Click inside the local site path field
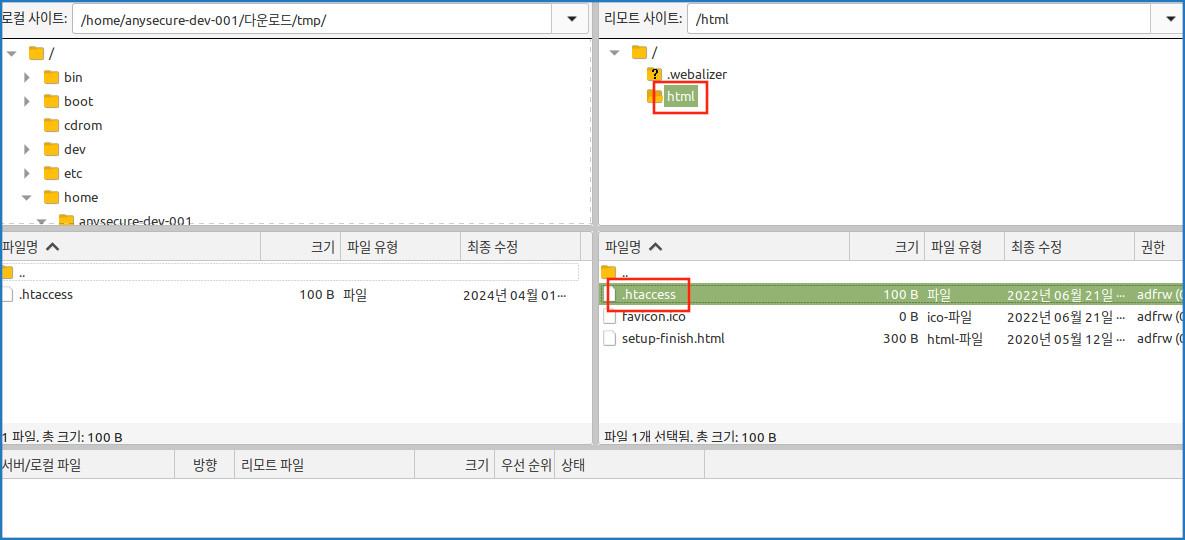This screenshot has height=540, width=1185. (x=312, y=20)
